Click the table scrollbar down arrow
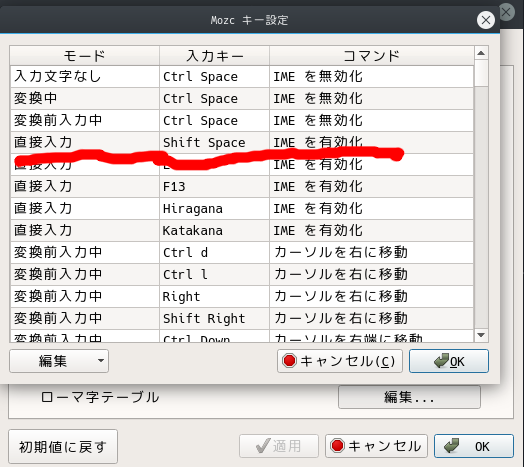524x467 pixels. click(481, 335)
